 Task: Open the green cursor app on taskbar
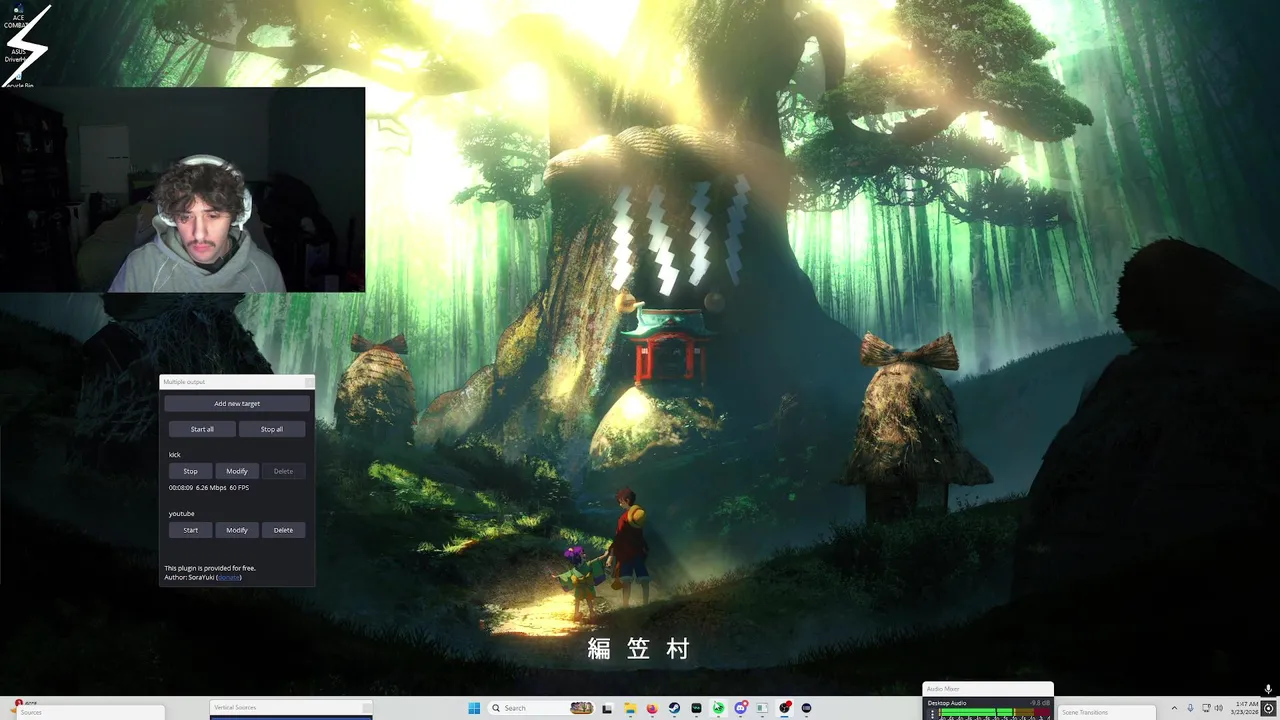coord(718,708)
